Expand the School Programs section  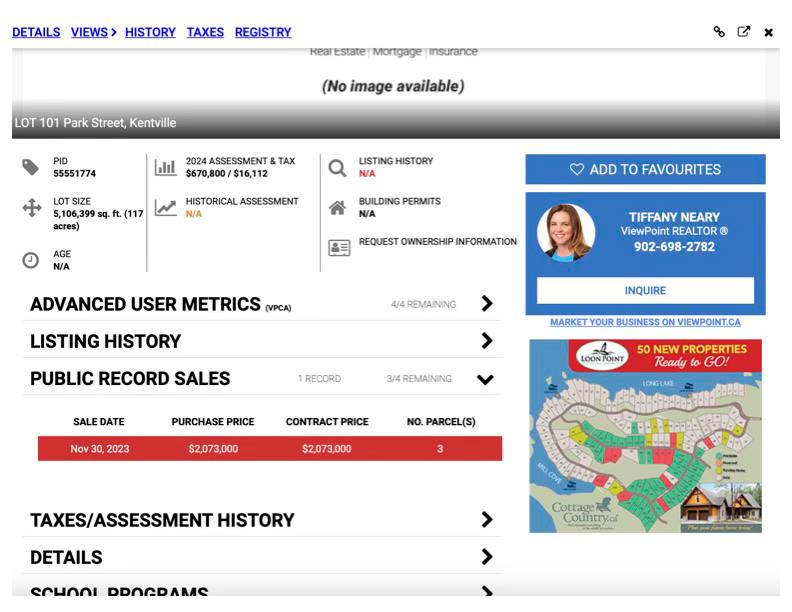click(262, 588)
